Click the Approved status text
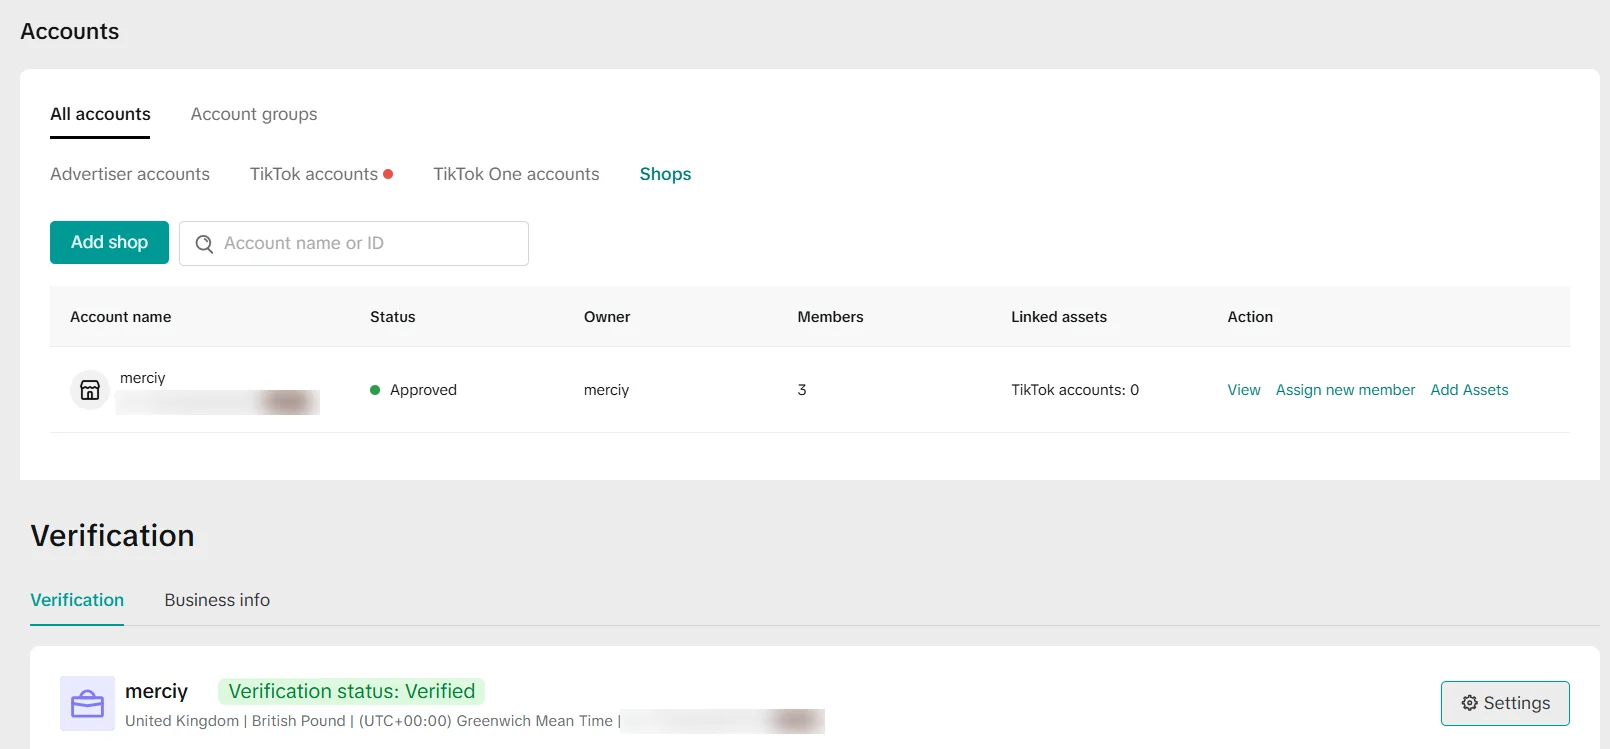The image size is (1610, 749). click(x=423, y=390)
